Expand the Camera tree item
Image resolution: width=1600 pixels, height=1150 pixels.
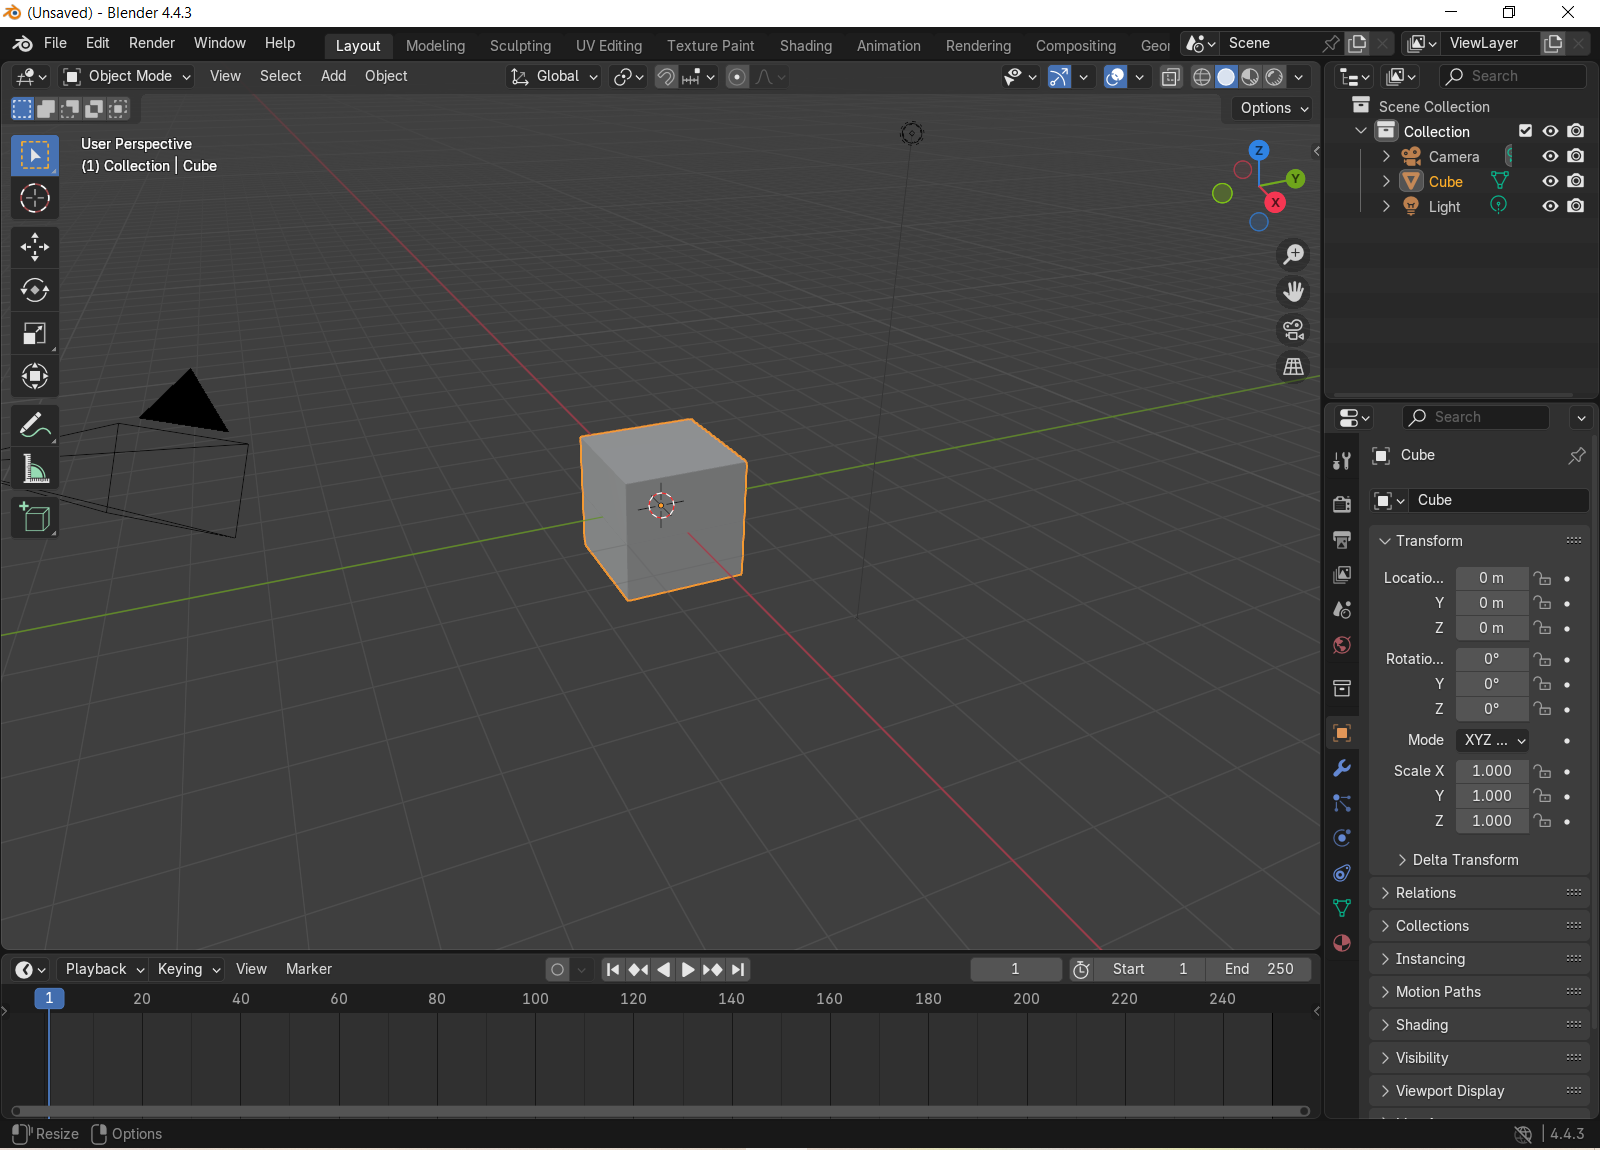click(1386, 156)
